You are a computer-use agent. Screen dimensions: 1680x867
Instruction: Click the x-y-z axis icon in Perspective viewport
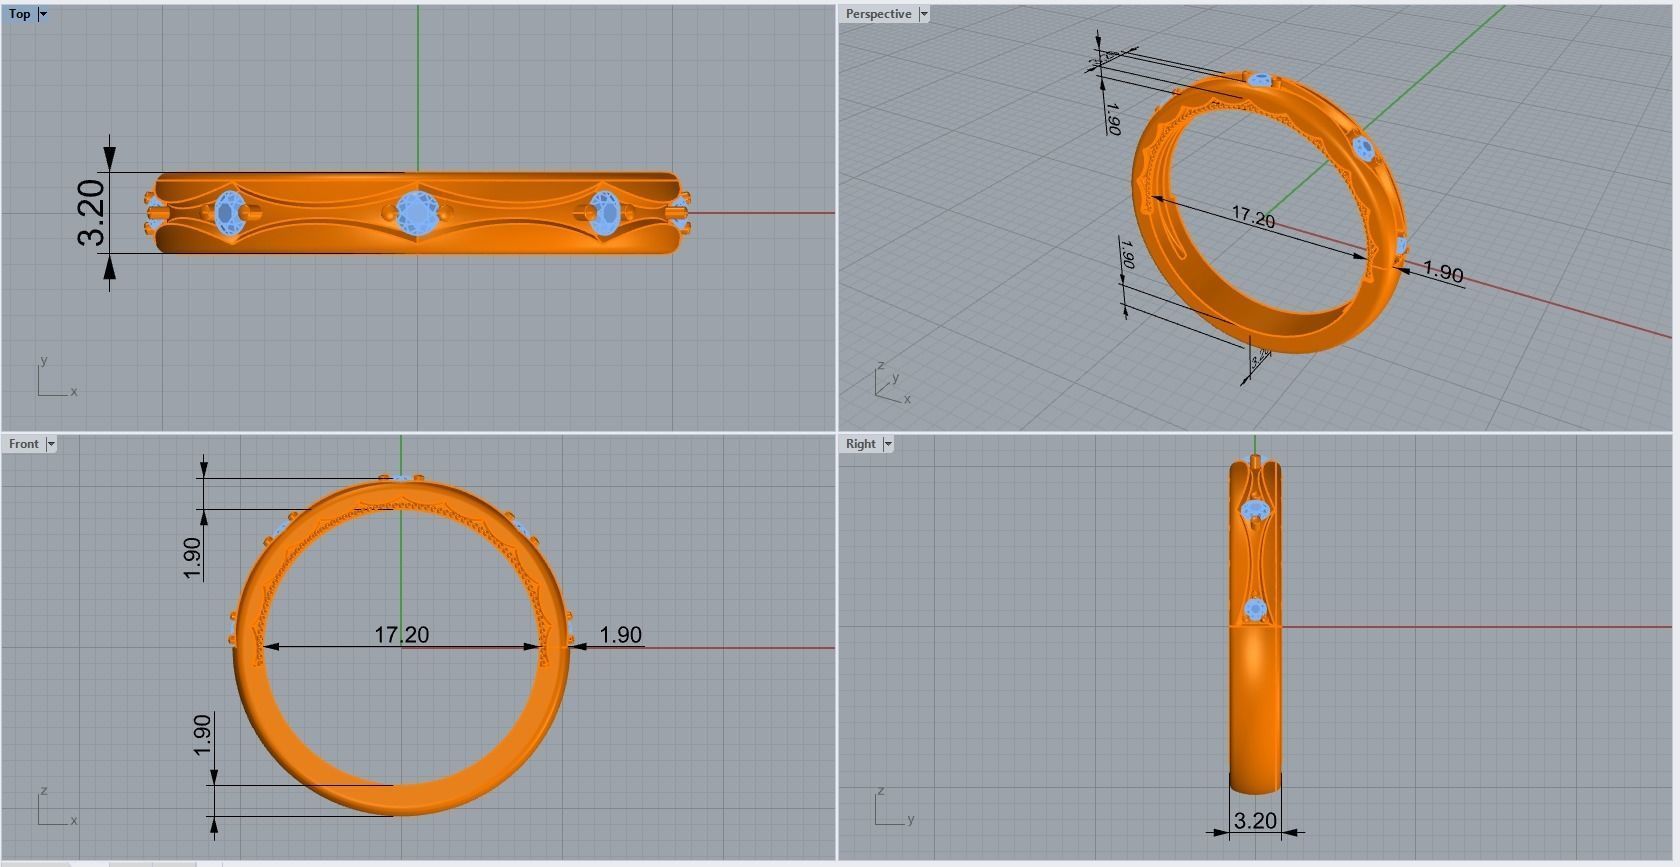(x=891, y=385)
